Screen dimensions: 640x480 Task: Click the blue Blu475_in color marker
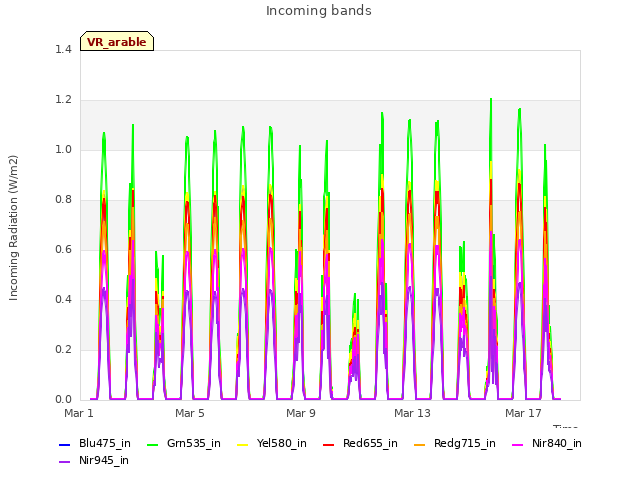[64, 444]
